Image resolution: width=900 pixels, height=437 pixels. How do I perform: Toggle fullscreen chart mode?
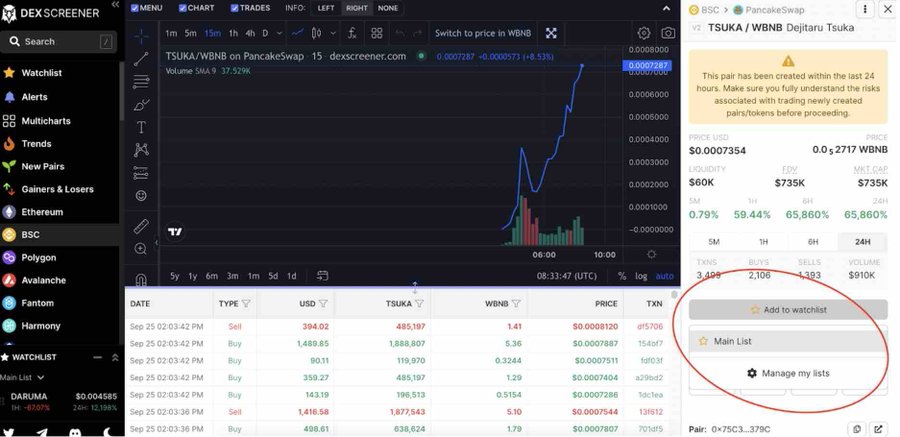click(551, 33)
